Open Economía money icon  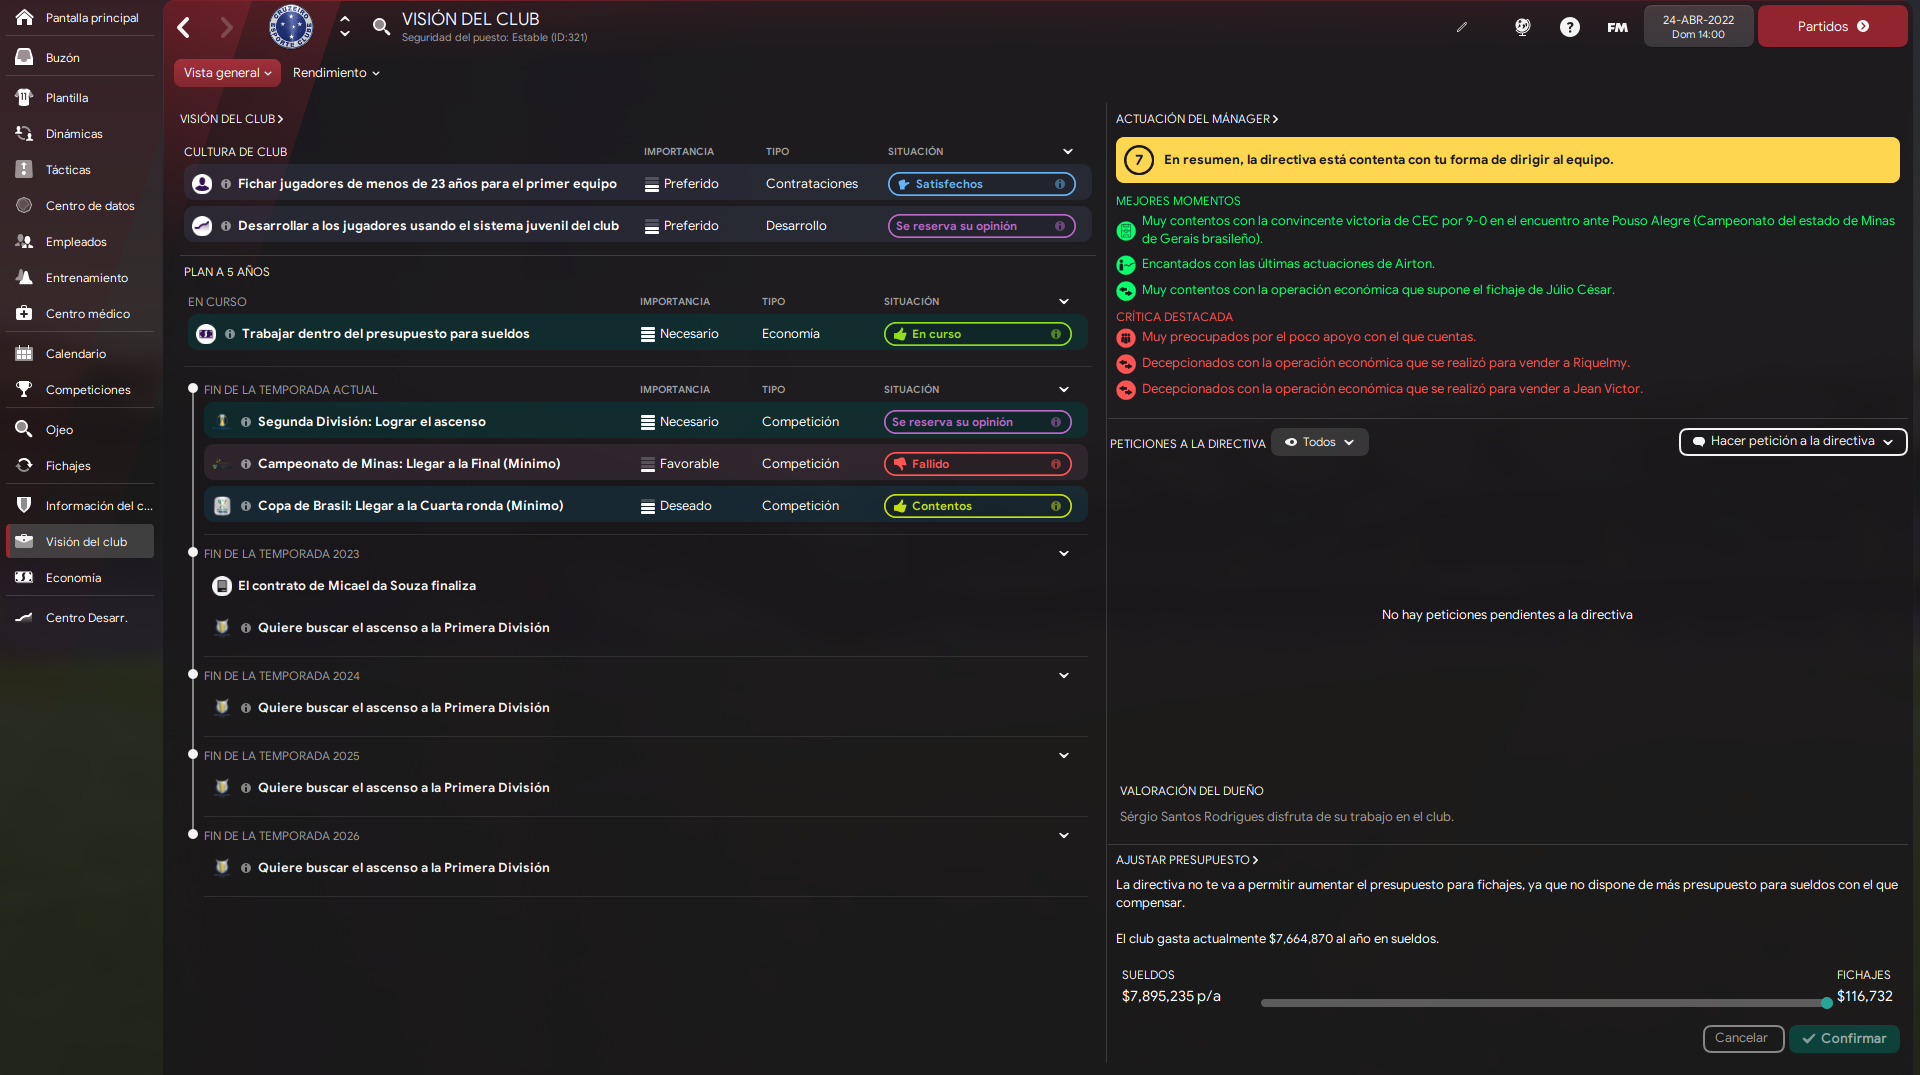pyautogui.click(x=24, y=577)
